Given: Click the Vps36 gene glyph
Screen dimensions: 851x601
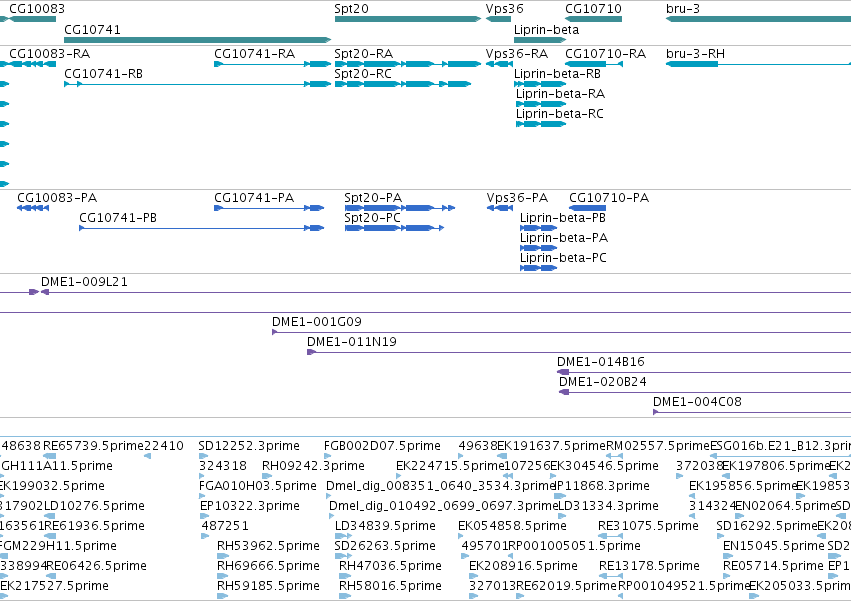Looking at the screenshot, I should point(498,19).
